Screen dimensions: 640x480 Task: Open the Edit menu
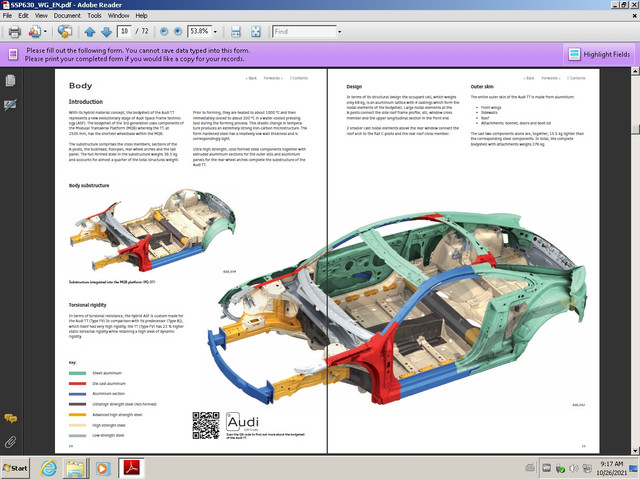23,16
